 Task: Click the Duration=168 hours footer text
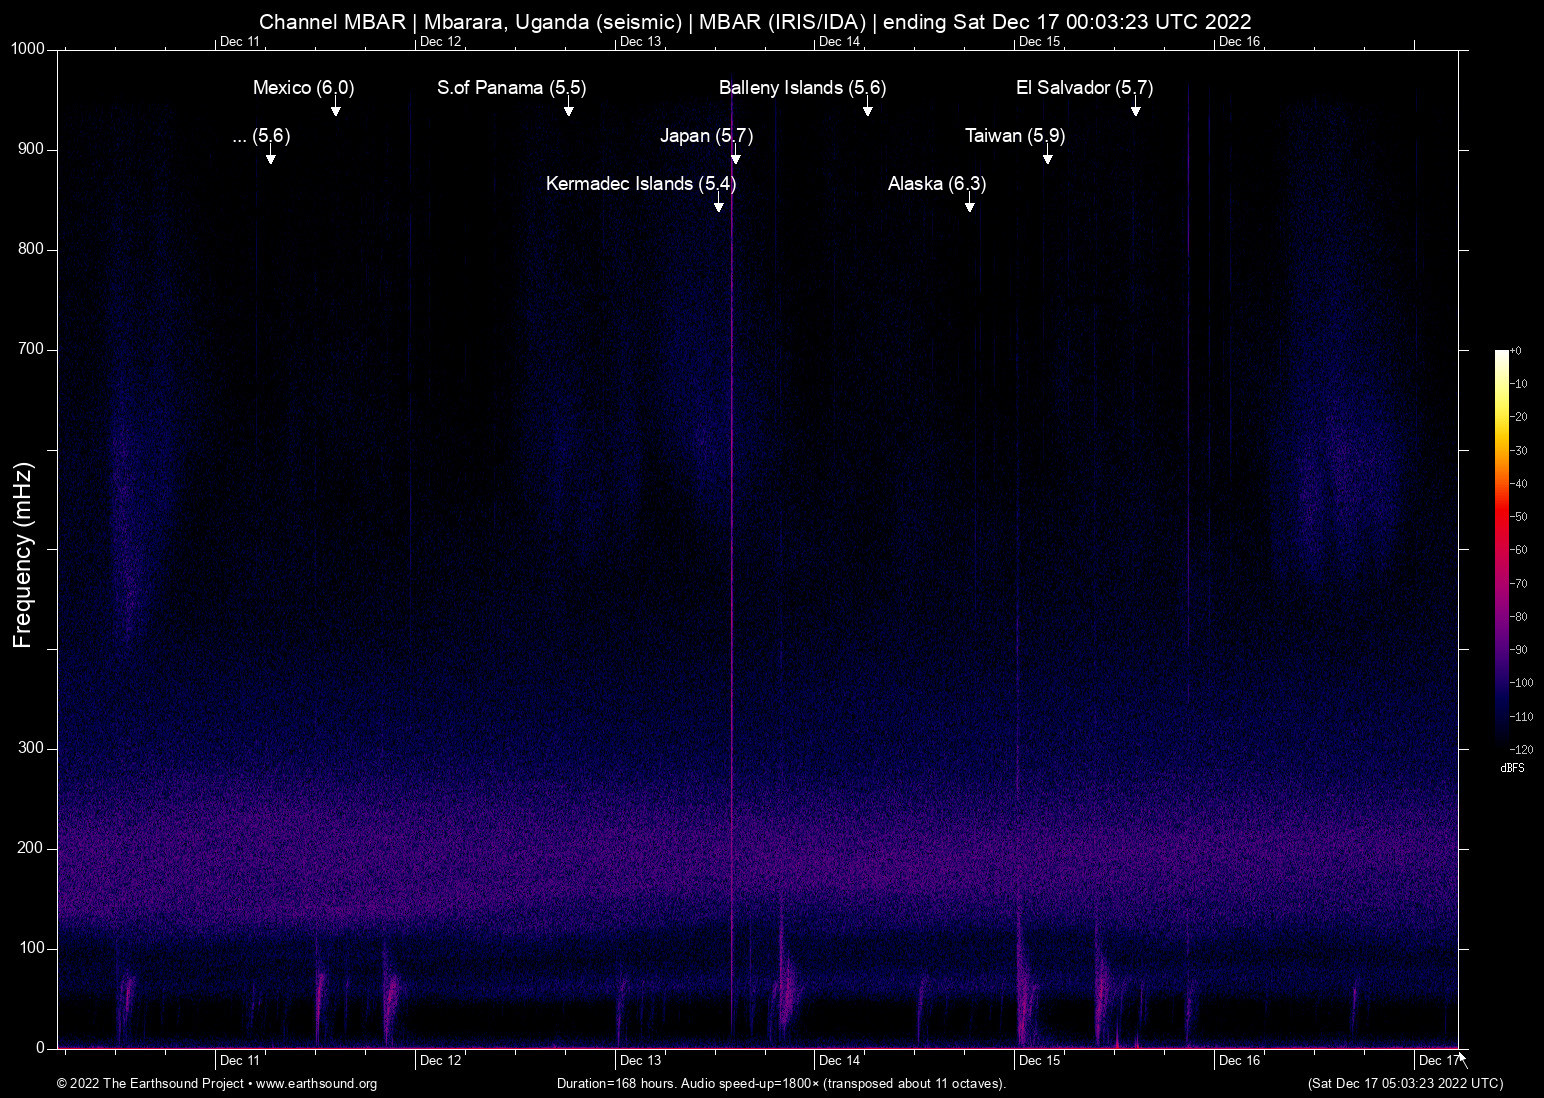(x=780, y=1083)
